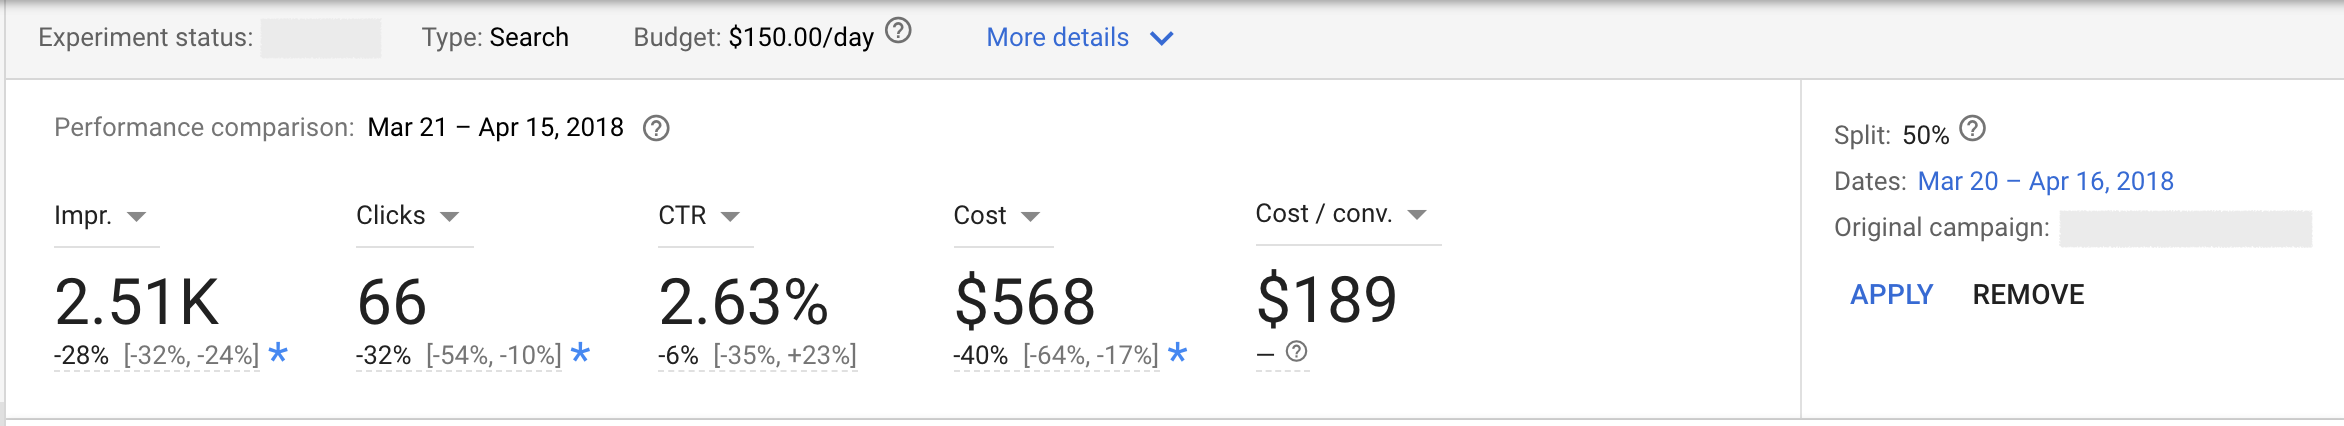
Task: Click the Original campaign name field
Action: (2185, 228)
